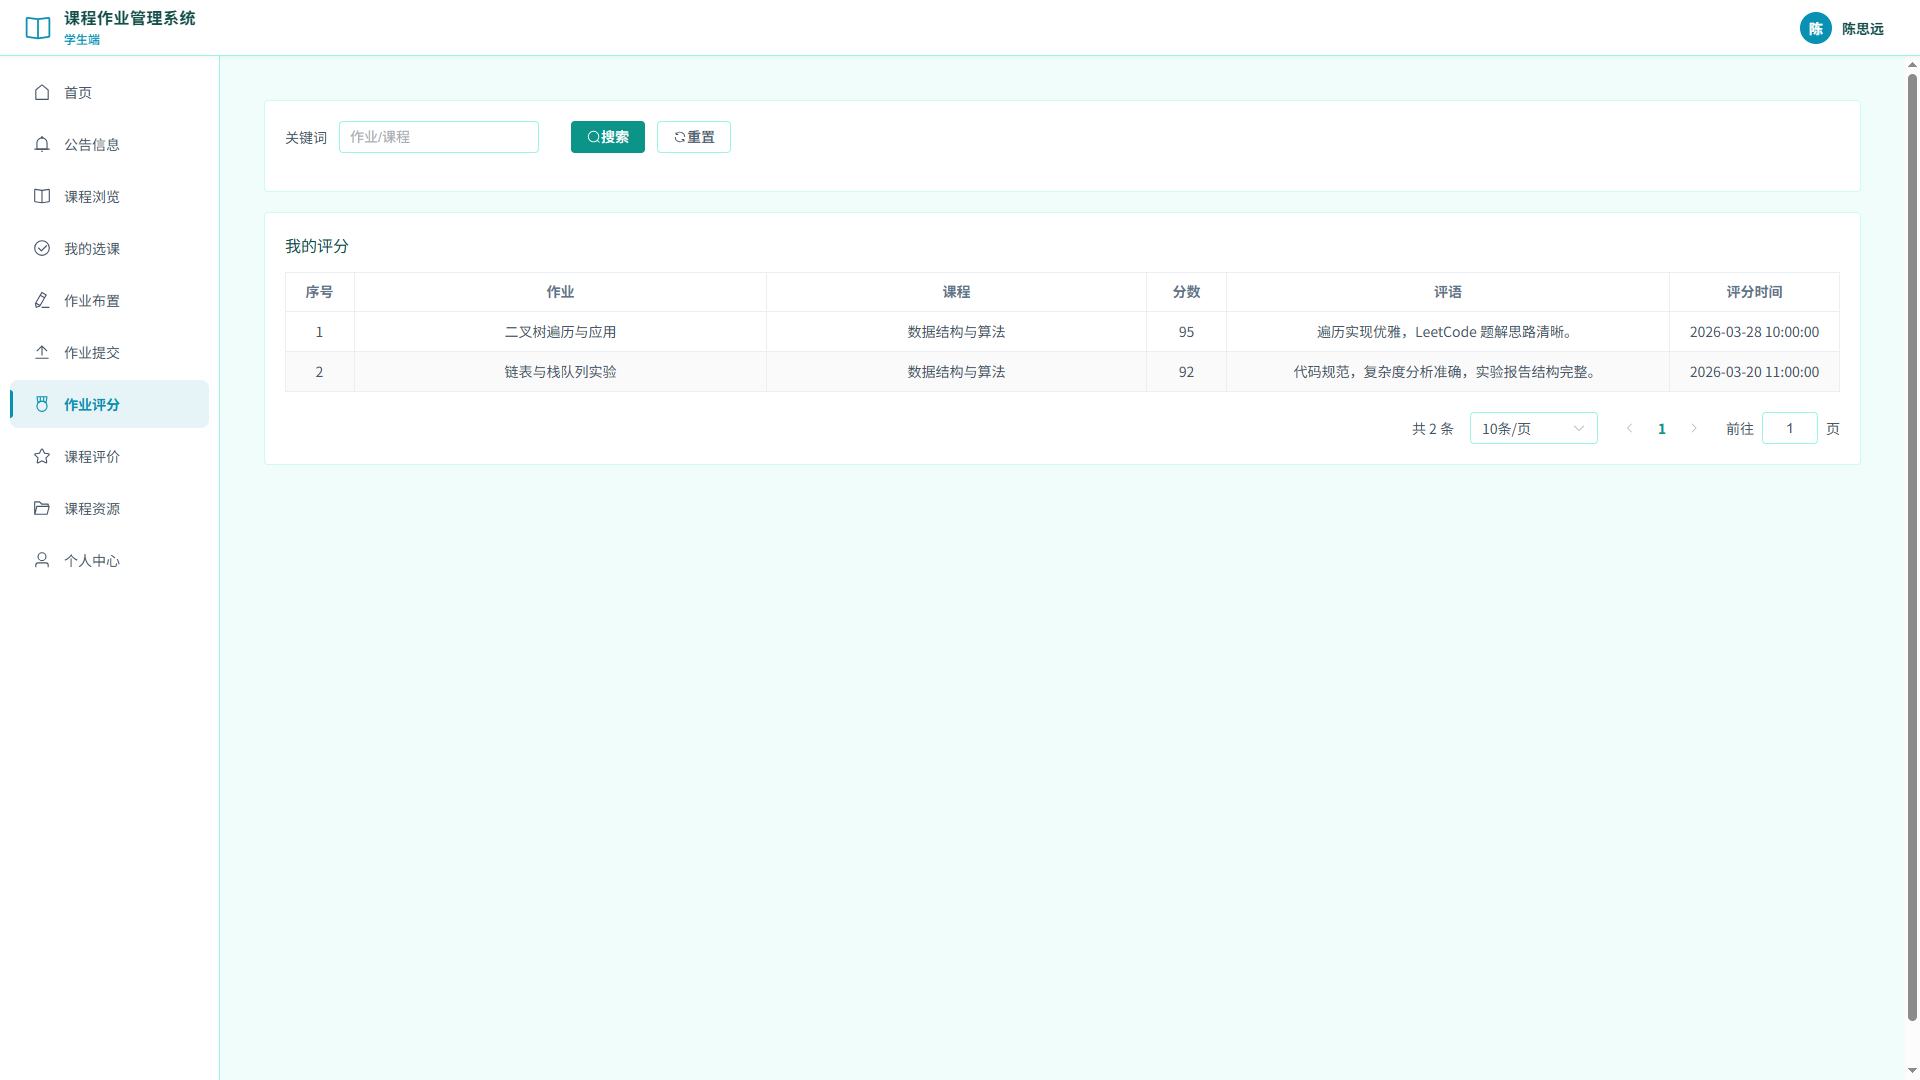Open the 作业评分 menu item
1920x1080 pixels.
tap(110, 404)
